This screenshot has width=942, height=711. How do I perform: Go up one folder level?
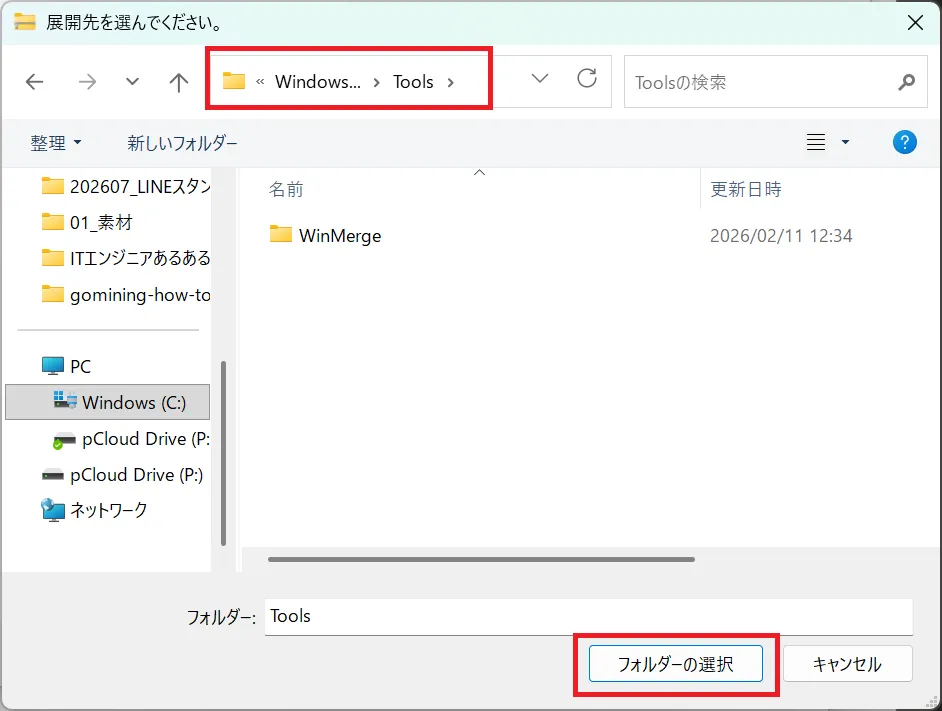(x=178, y=82)
